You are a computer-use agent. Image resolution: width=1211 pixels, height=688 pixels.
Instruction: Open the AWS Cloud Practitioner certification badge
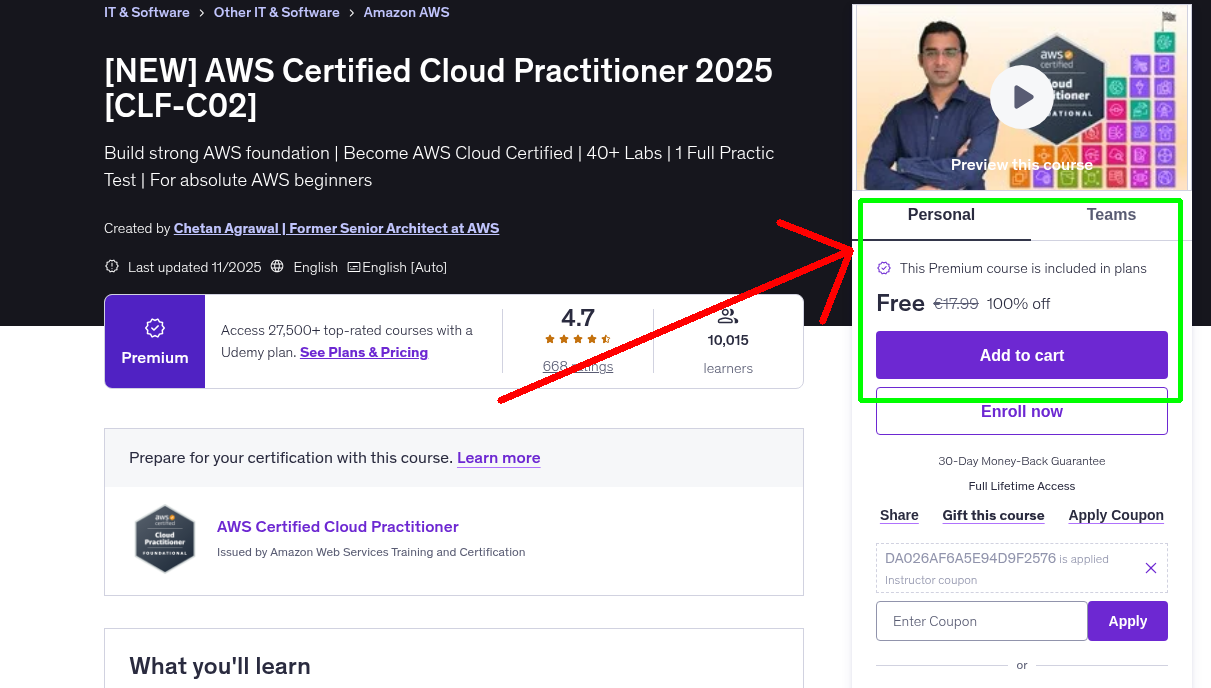pyautogui.click(x=165, y=538)
